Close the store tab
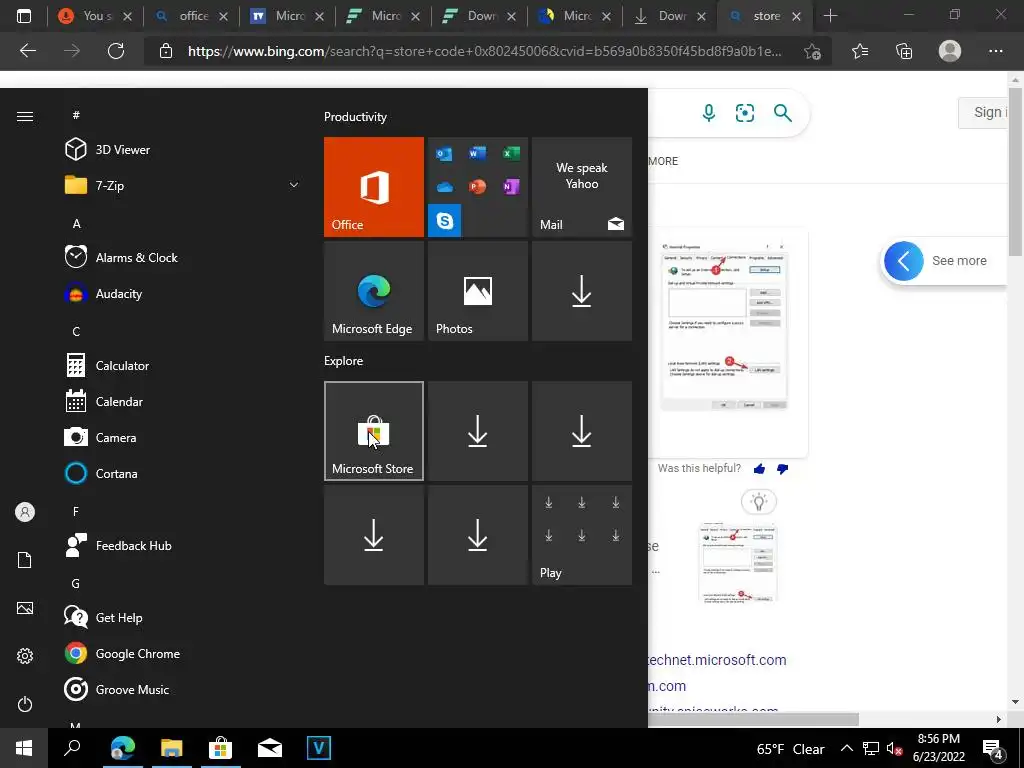Viewport: 1024px width, 768px height. pyautogui.click(x=796, y=16)
